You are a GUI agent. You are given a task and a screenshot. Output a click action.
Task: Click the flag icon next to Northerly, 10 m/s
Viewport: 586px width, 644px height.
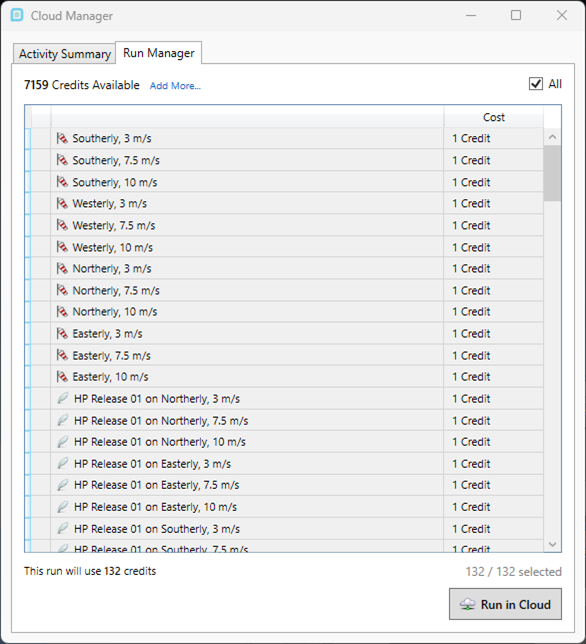point(62,312)
